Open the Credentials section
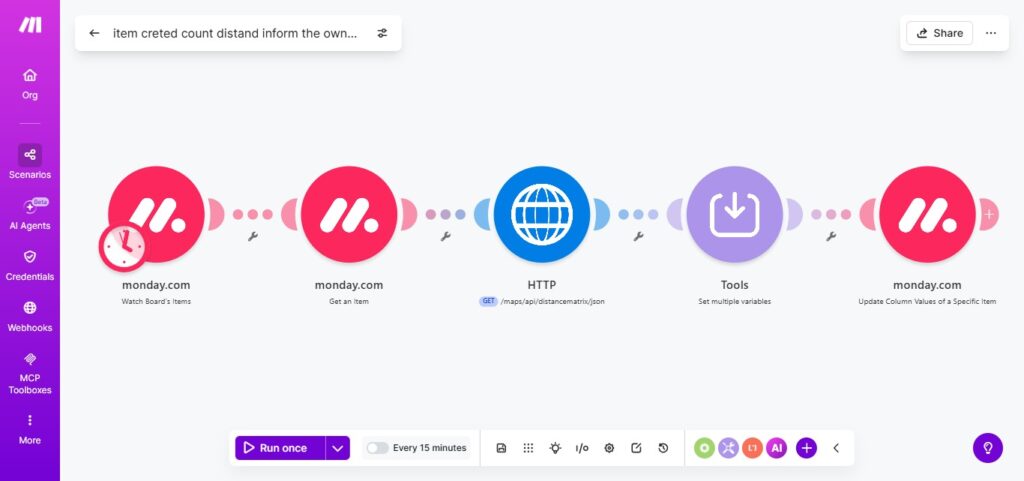Screen dimensions: 1024x481 pos(30,265)
